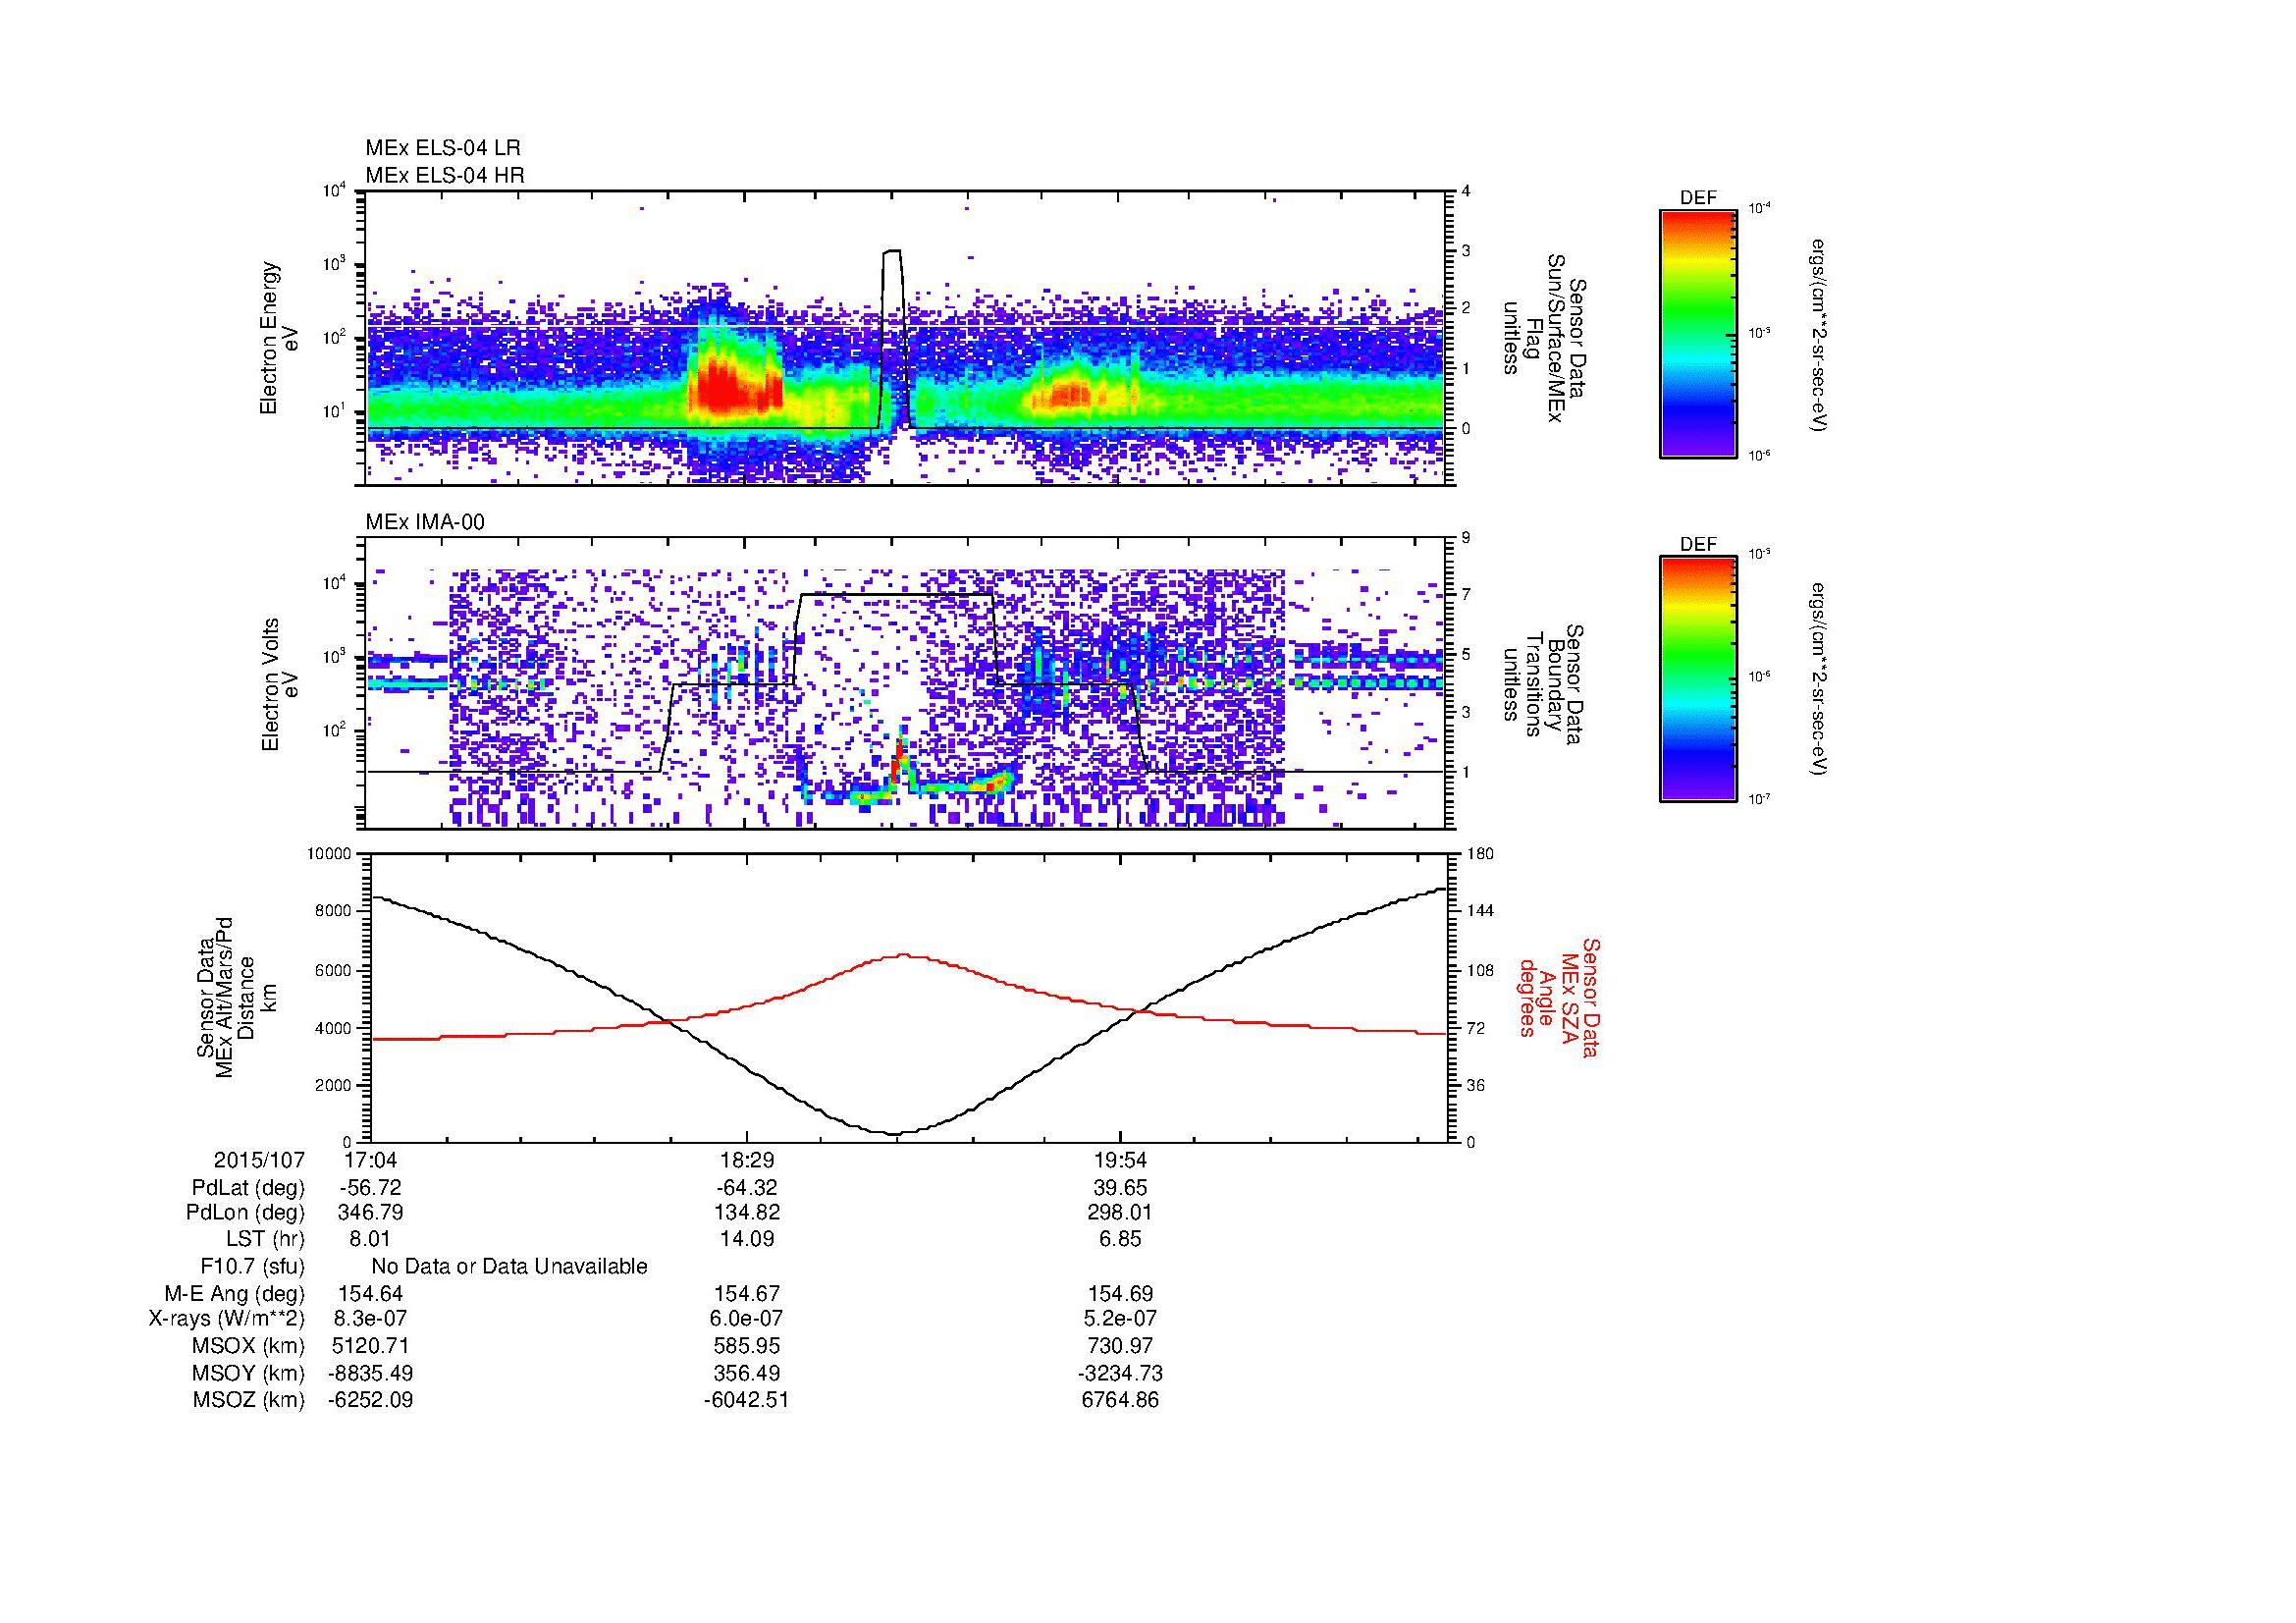The height and width of the screenshot is (1623, 2296).
Task: Click the altitude axis tick '8000'
Action: (x=335, y=911)
